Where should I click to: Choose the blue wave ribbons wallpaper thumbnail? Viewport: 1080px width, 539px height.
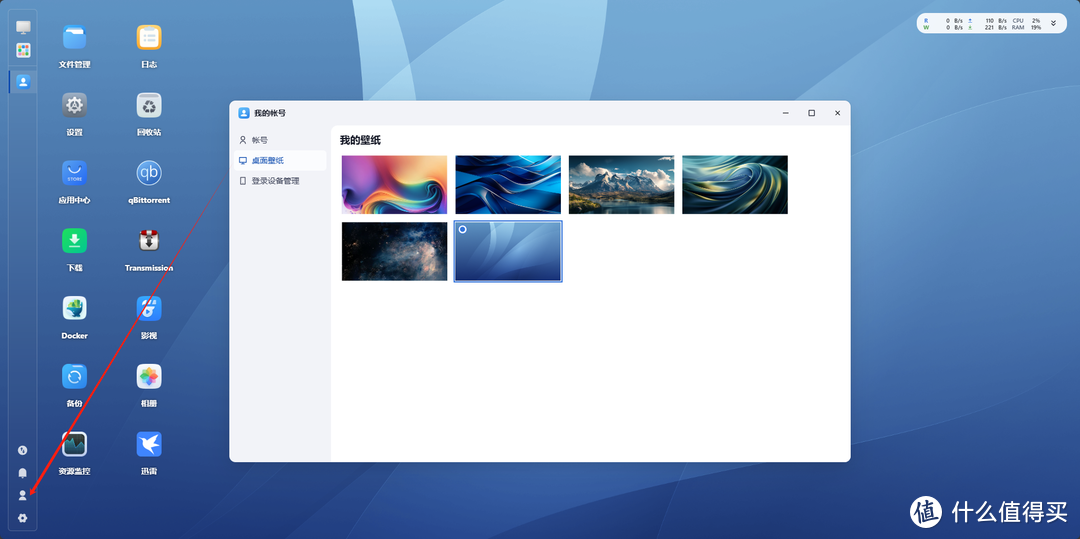click(508, 184)
